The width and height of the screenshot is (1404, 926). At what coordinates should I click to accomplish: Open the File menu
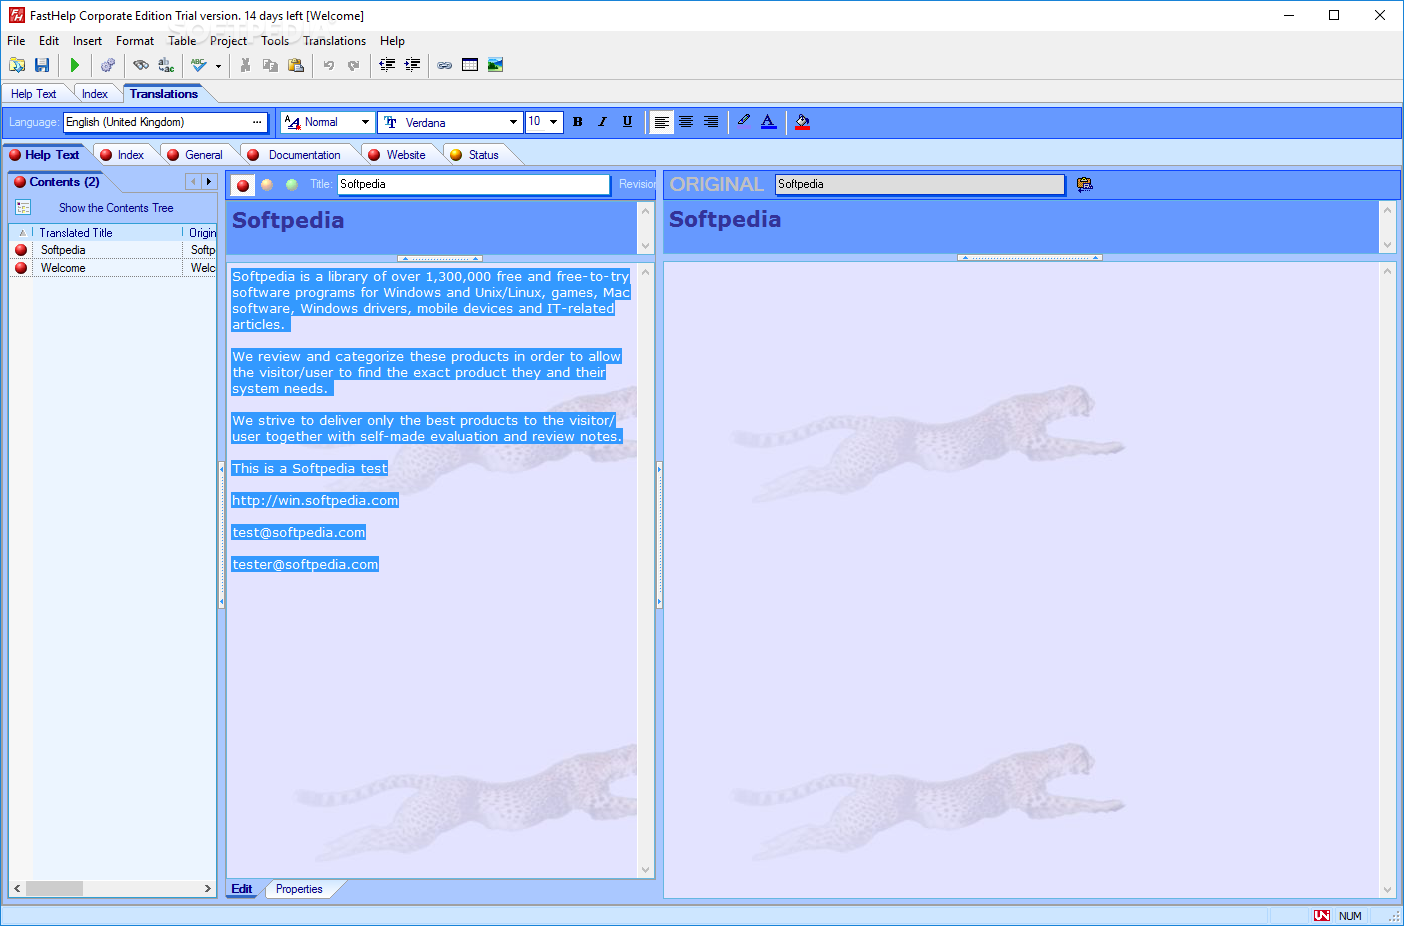[16, 41]
